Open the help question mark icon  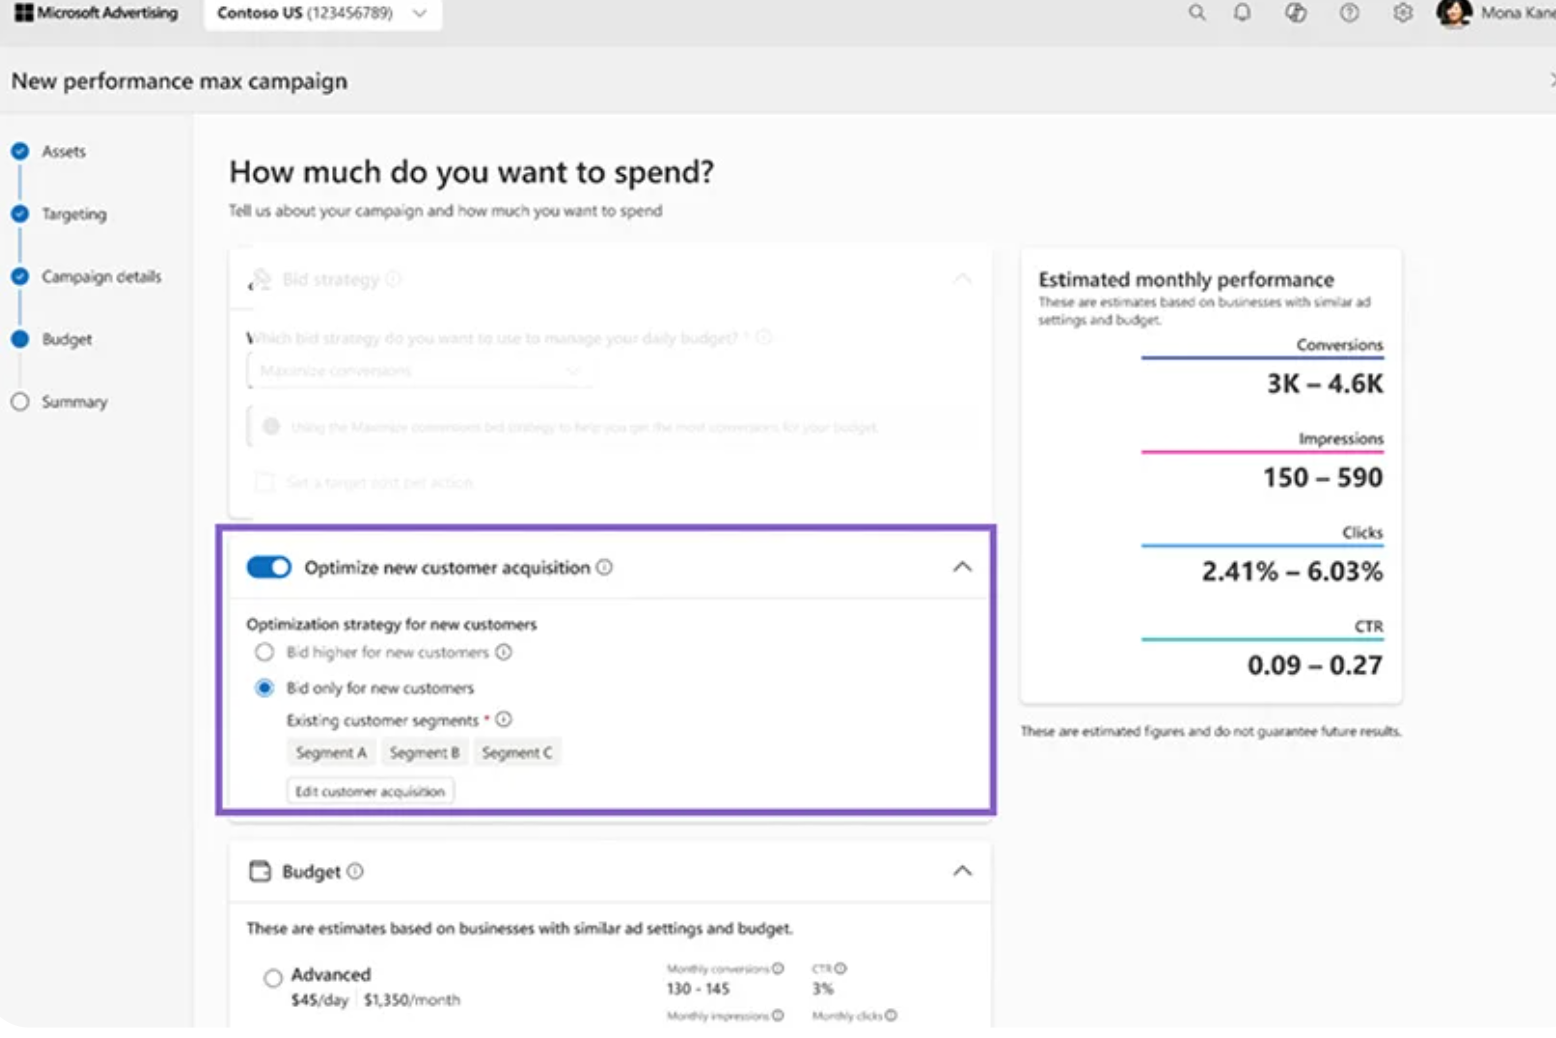[1349, 13]
